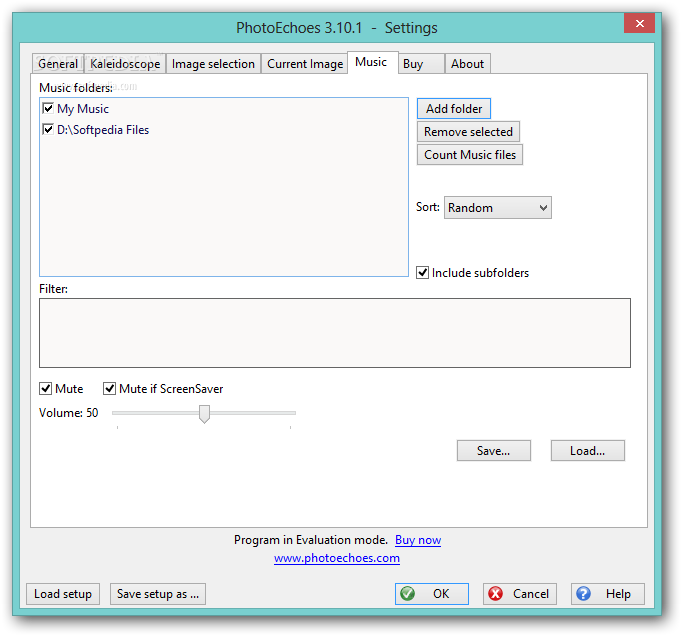The height and width of the screenshot is (636, 682).
Task: Uncheck the My Music folder checkbox
Action: 48,108
